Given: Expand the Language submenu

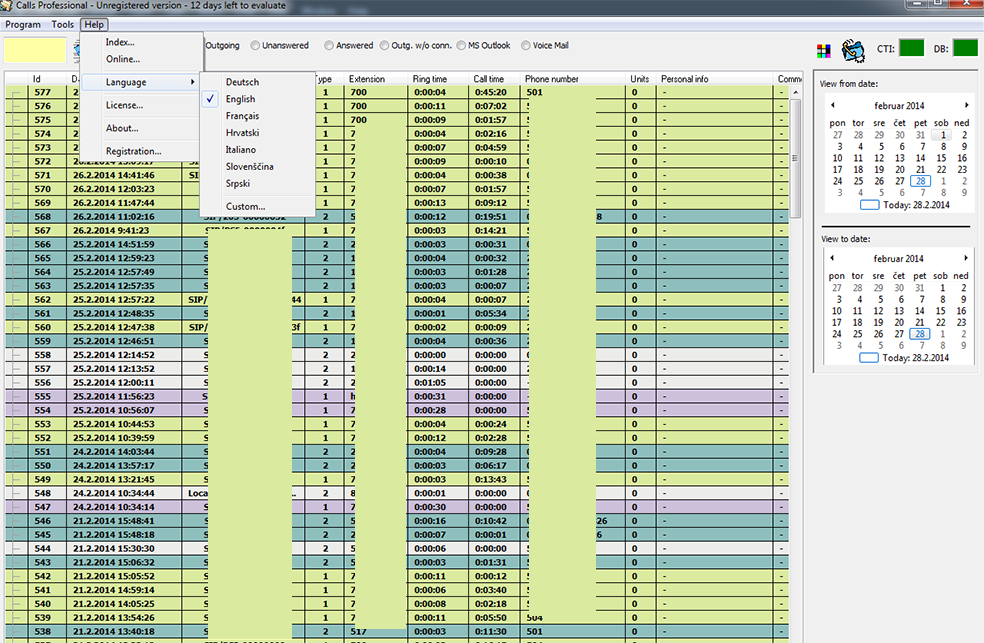Looking at the screenshot, I should [x=142, y=82].
